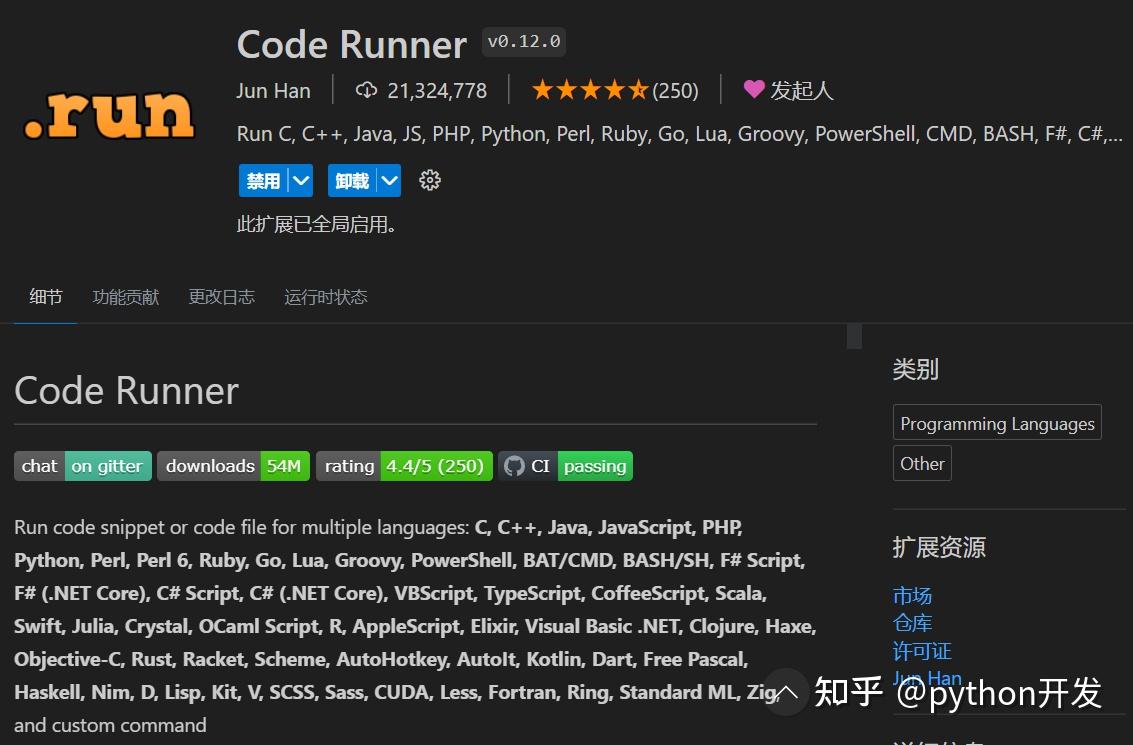Screen dimensions: 1133x745
Task: Click the Jun Han publisher name
Action: tap(273, 89)
